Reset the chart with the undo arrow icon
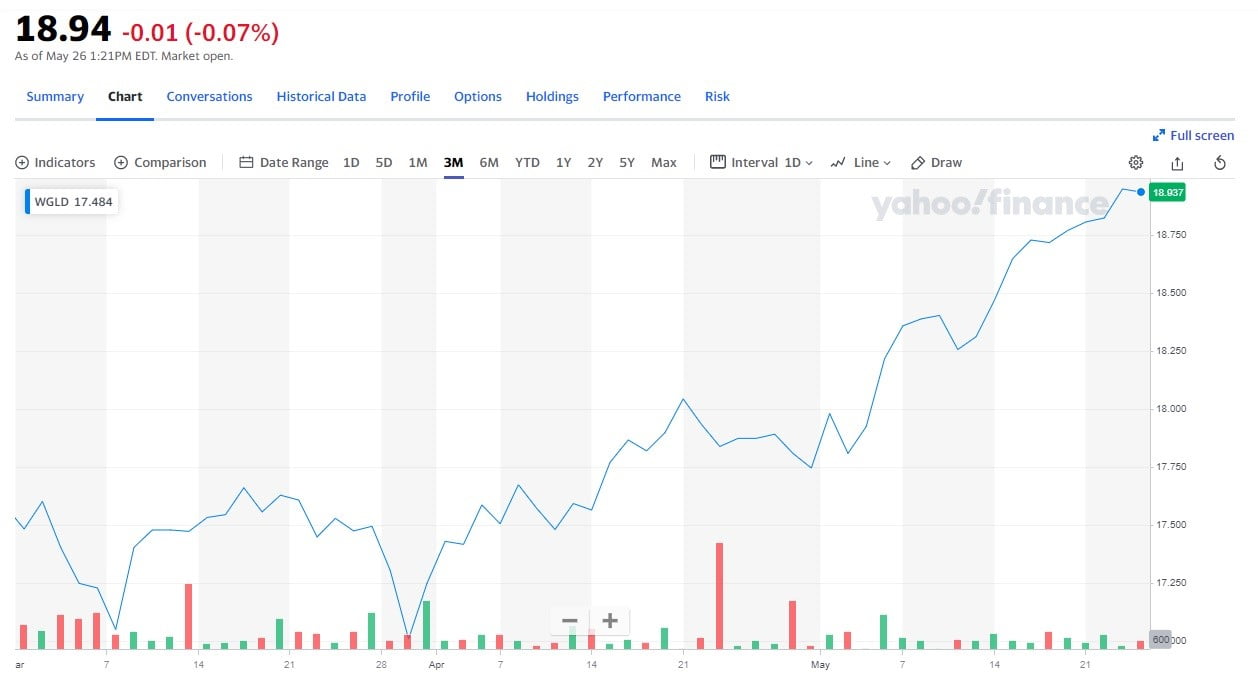 [1219, 163]
